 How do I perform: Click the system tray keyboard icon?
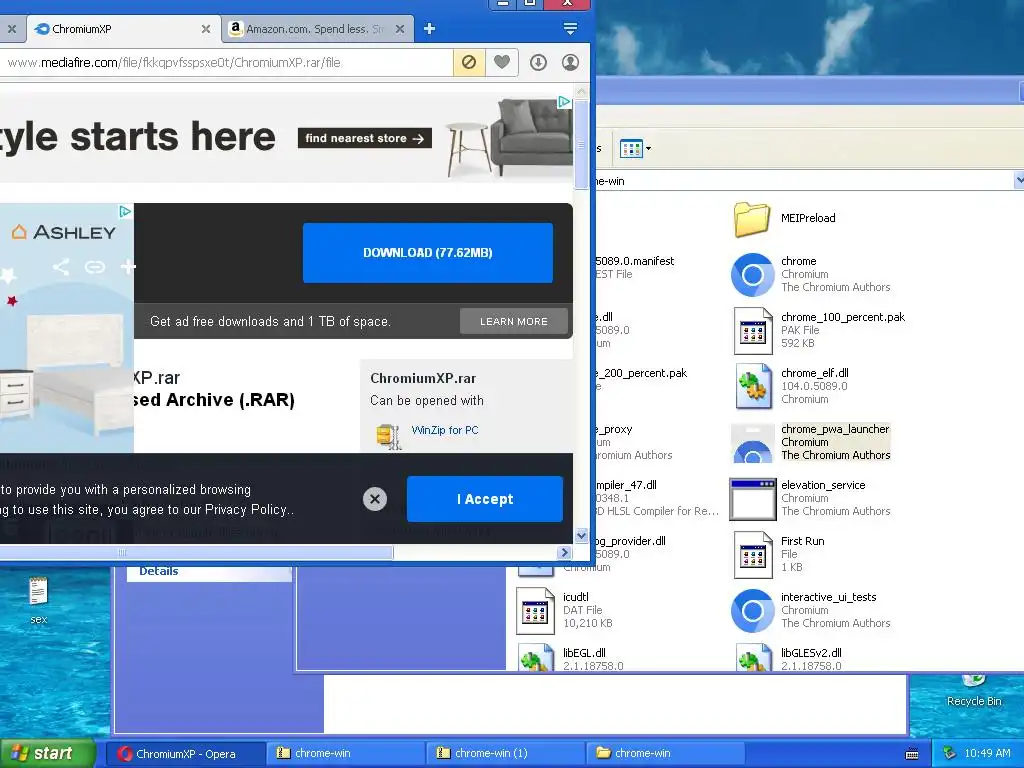pos(912,754)
